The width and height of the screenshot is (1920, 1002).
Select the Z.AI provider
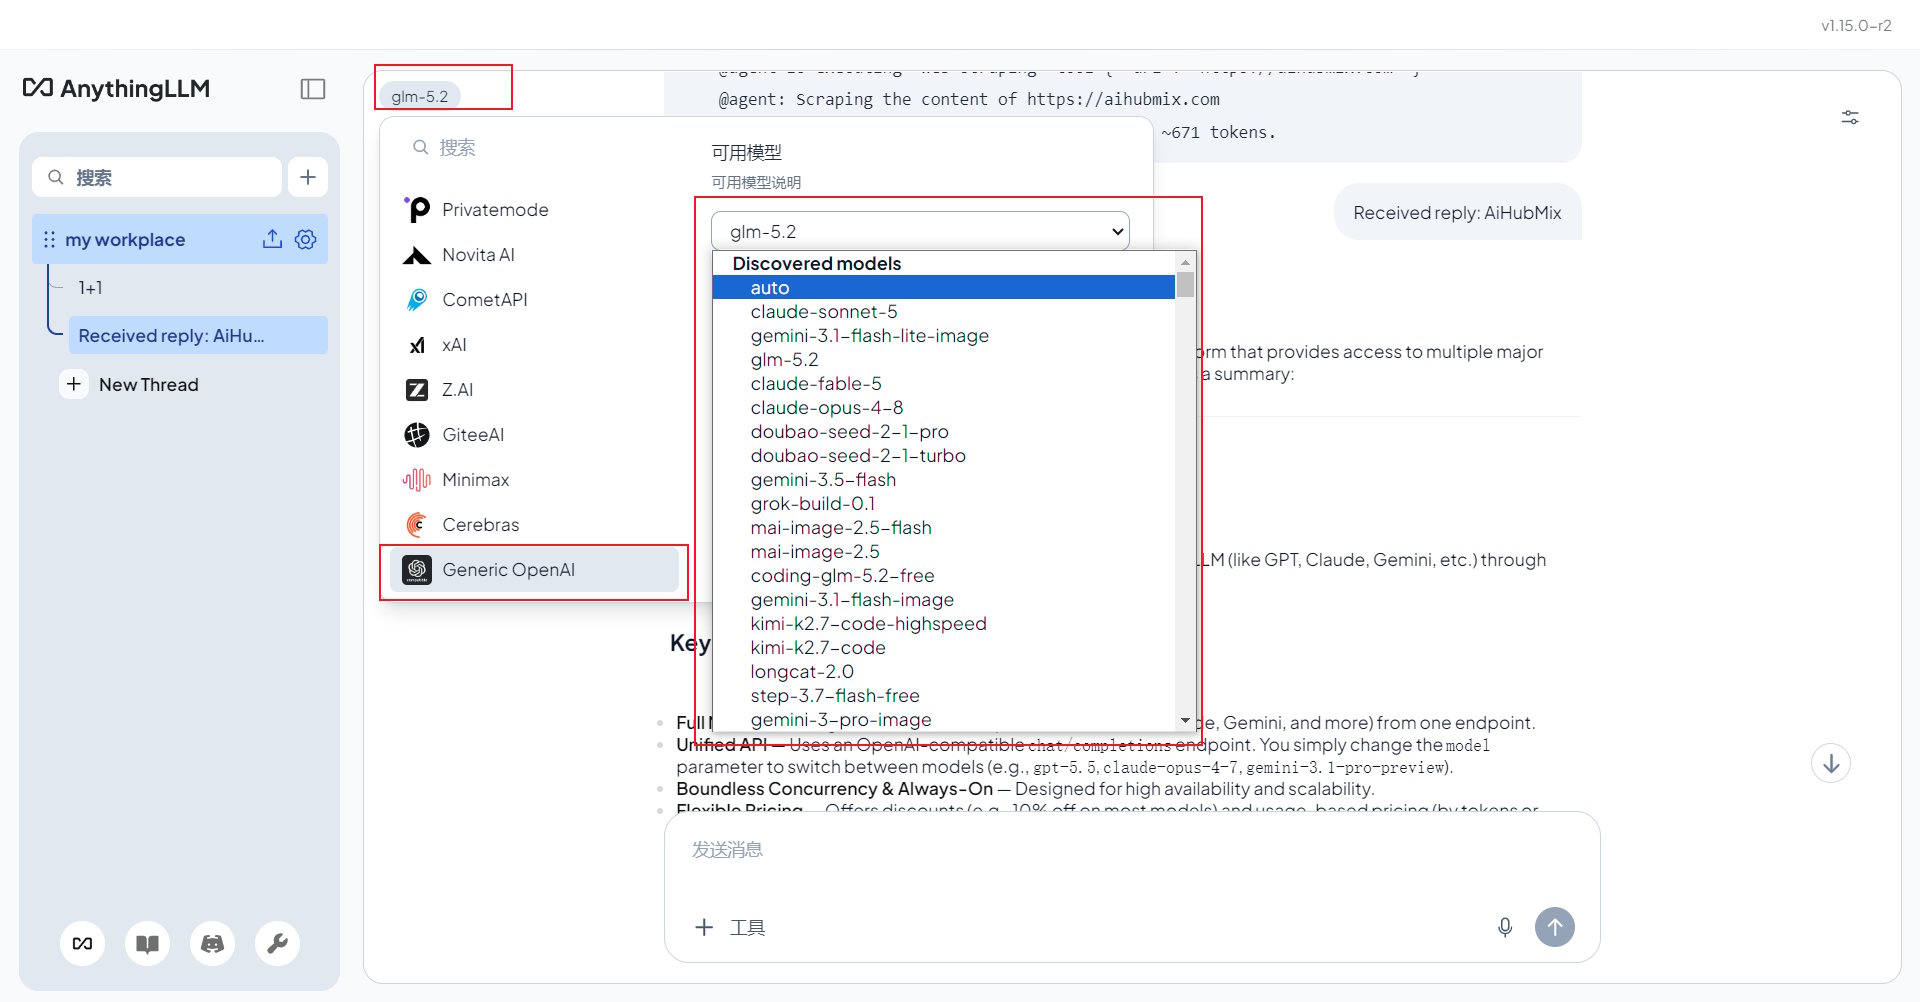pyautogui.click(x=534, y=390)
